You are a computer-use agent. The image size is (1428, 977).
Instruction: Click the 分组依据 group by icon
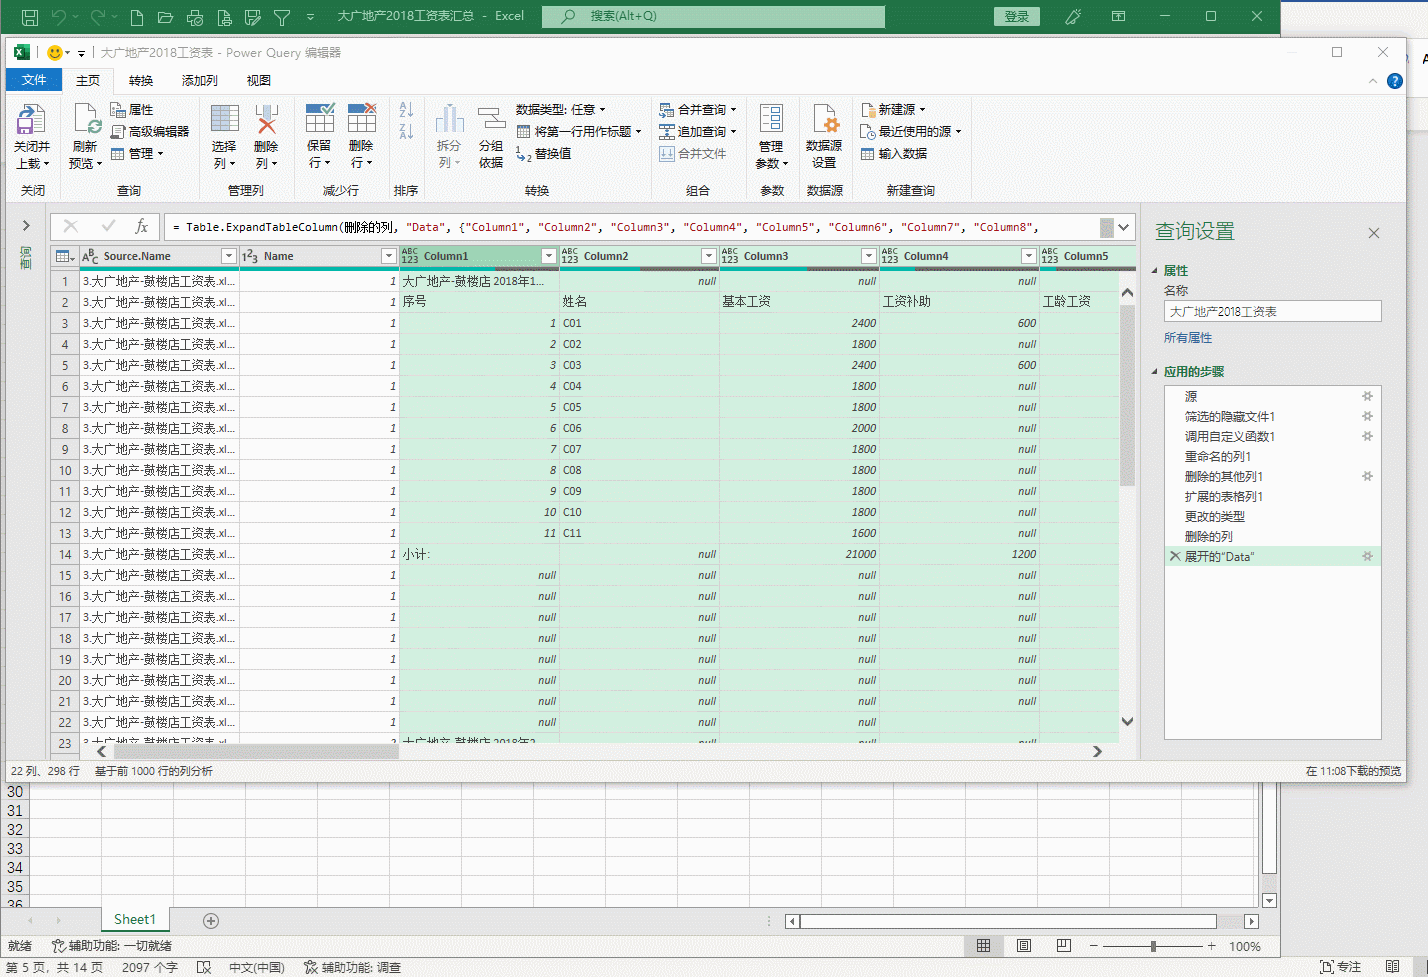click(x=491, y=118)
